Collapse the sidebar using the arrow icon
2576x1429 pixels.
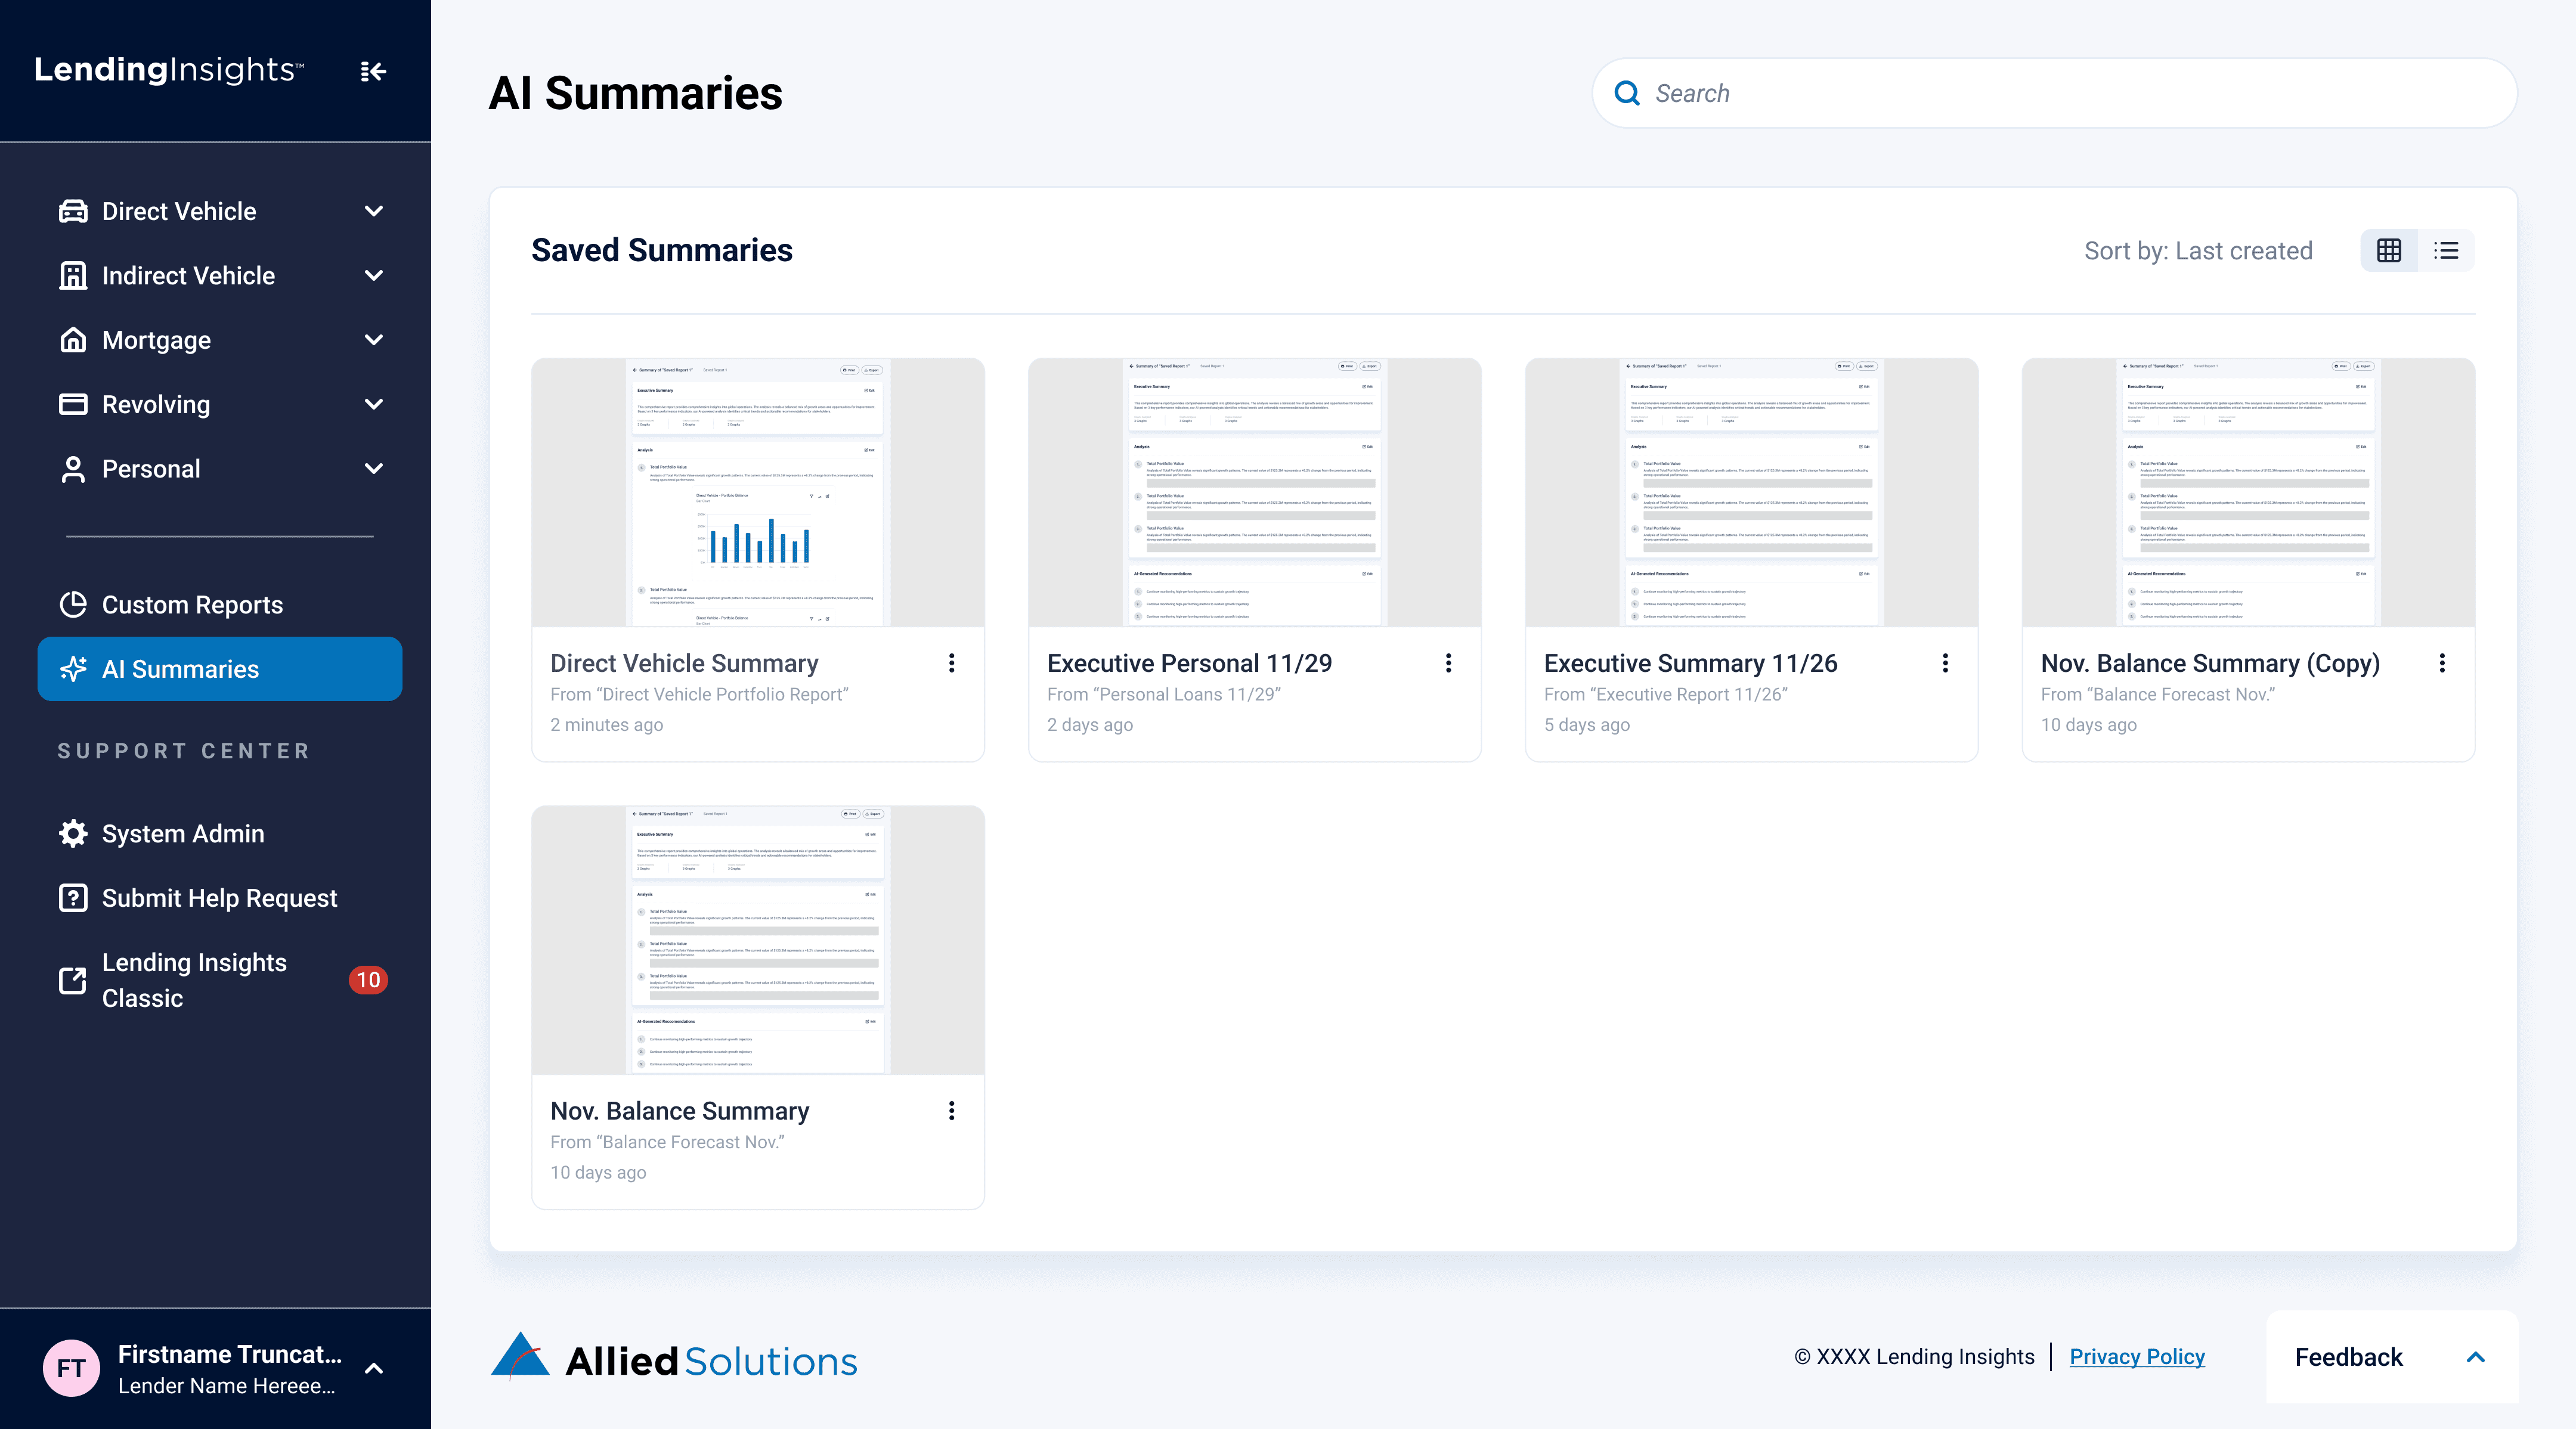373,71
